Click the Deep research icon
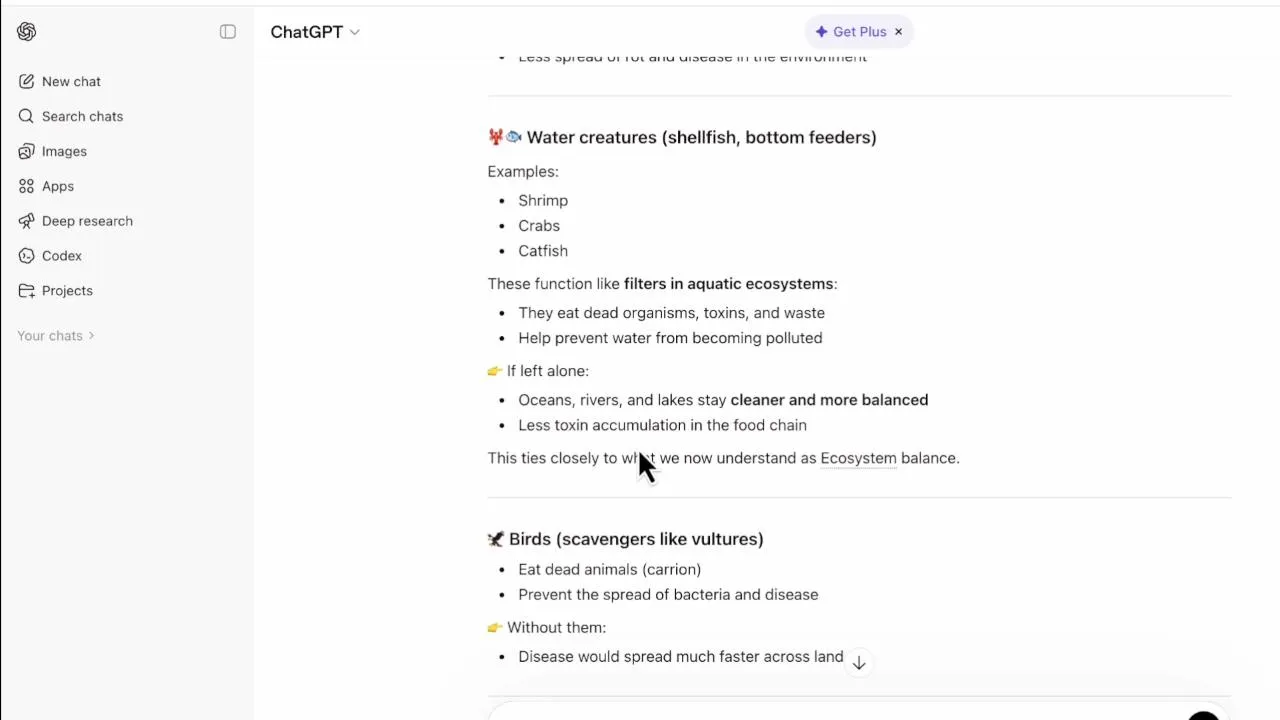This screenshot has height=720, width=1280. point(27,221)
